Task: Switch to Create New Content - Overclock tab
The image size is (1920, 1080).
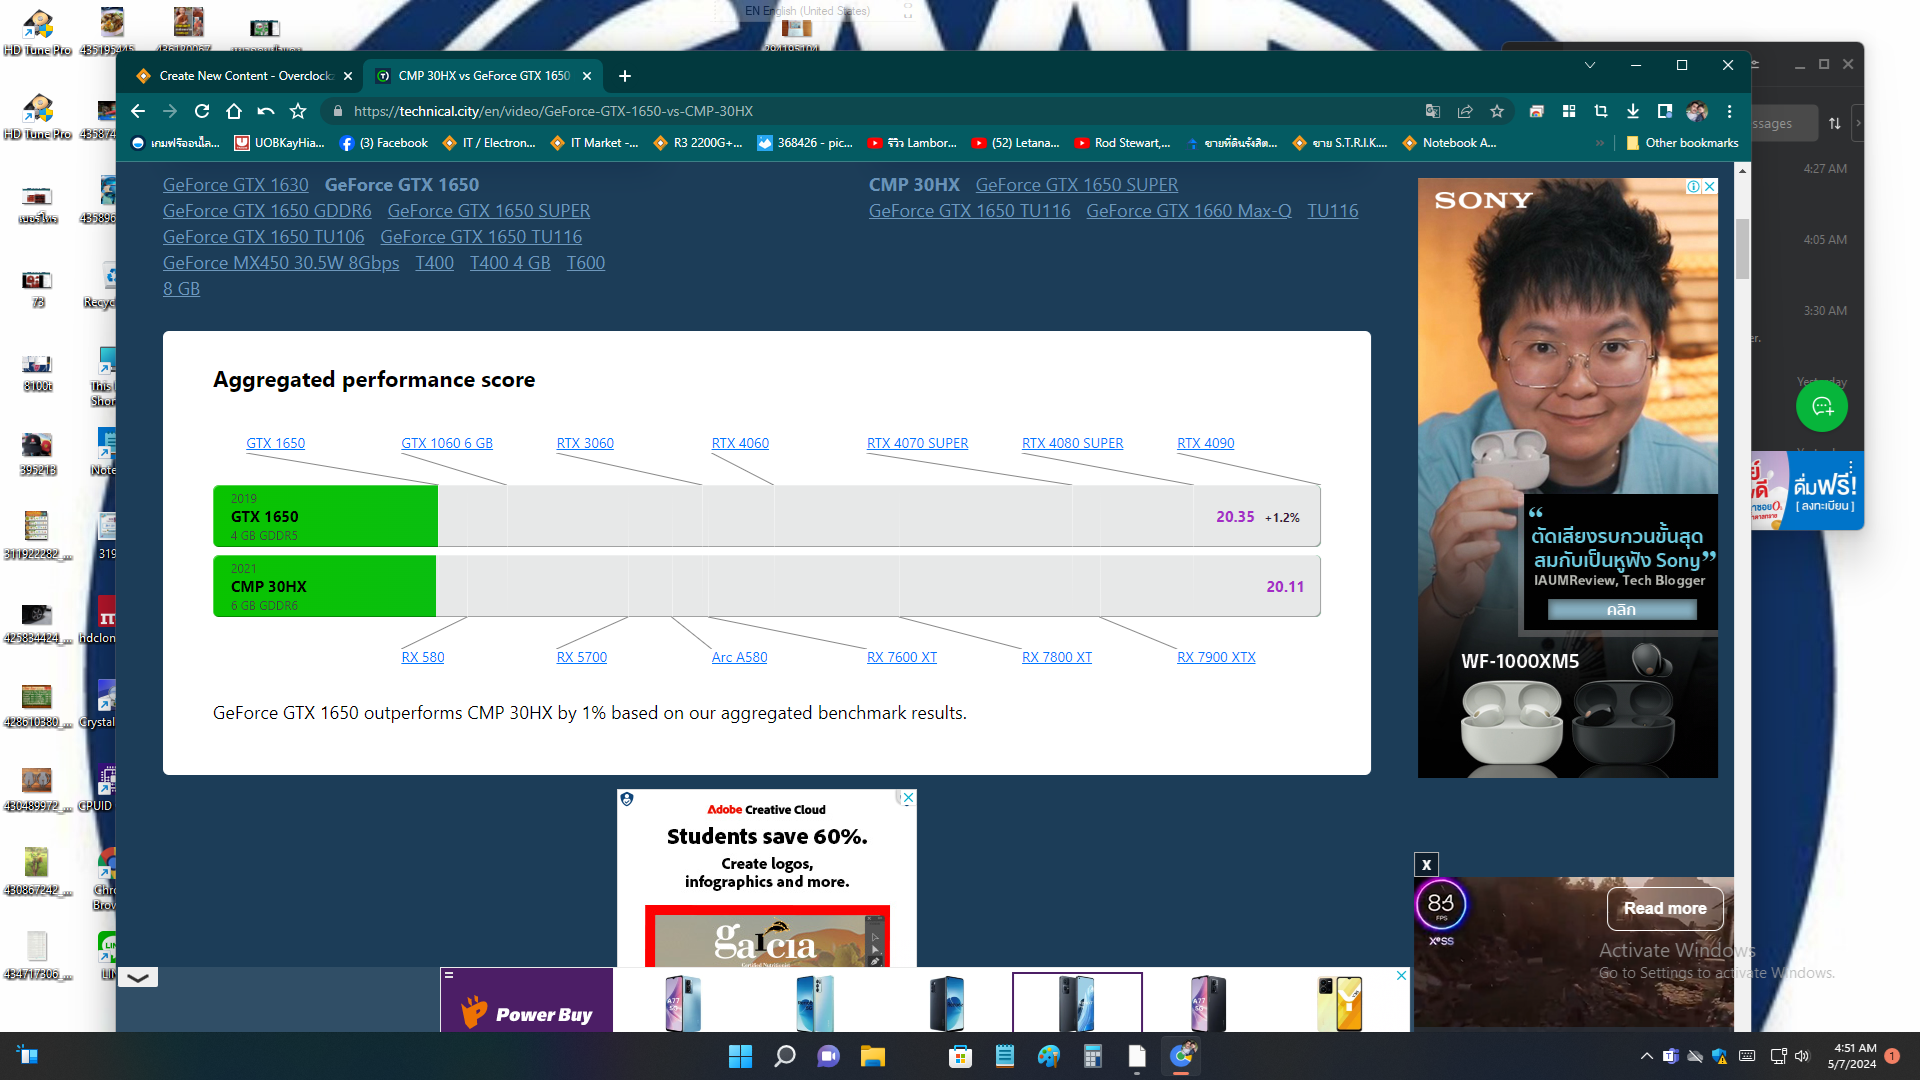Action: (x=245, y=76)
